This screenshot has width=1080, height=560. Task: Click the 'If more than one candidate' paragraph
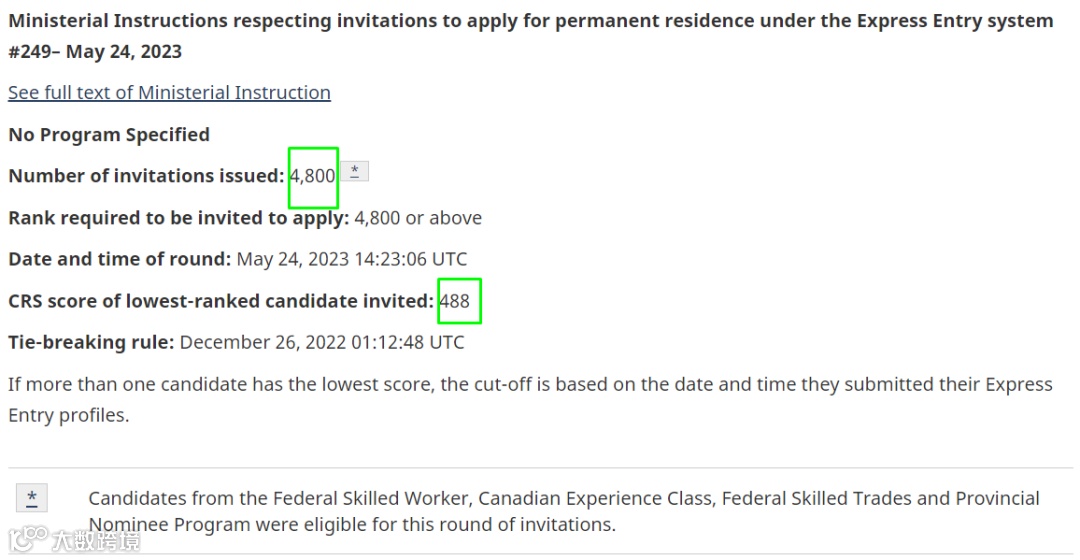[530, 400]
